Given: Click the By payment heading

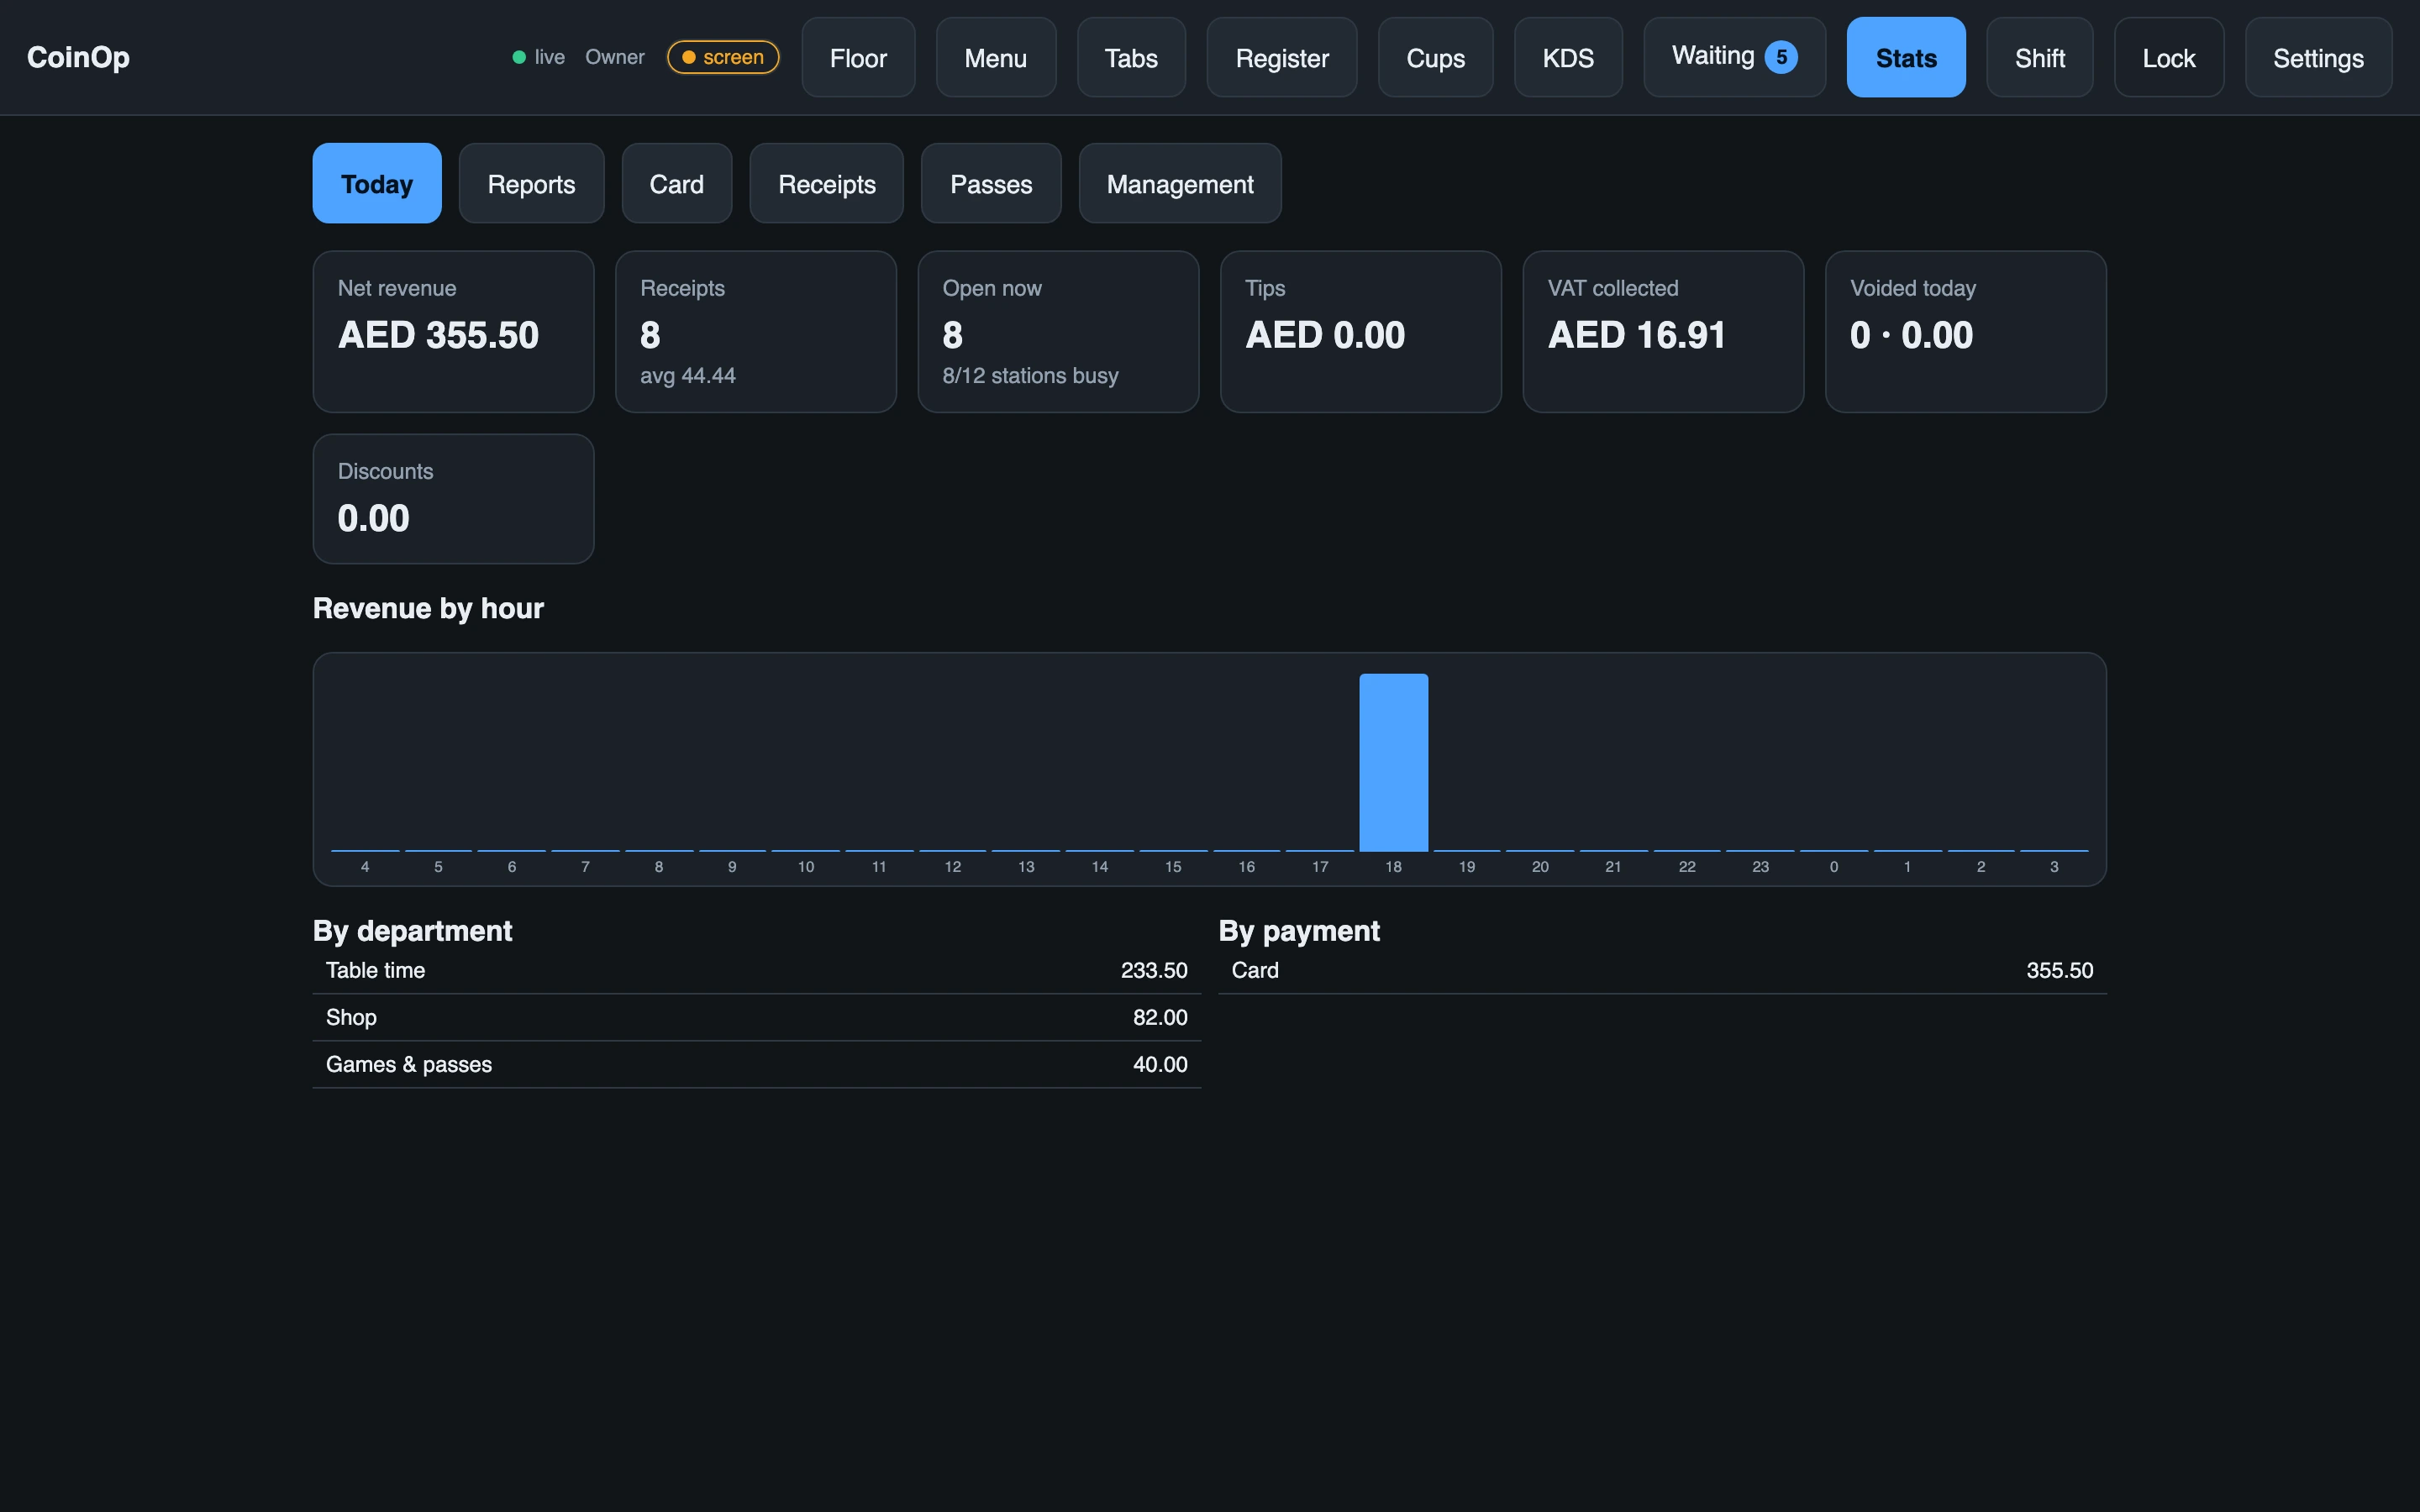Looking at the screenshot, I should click(1299, 931).
